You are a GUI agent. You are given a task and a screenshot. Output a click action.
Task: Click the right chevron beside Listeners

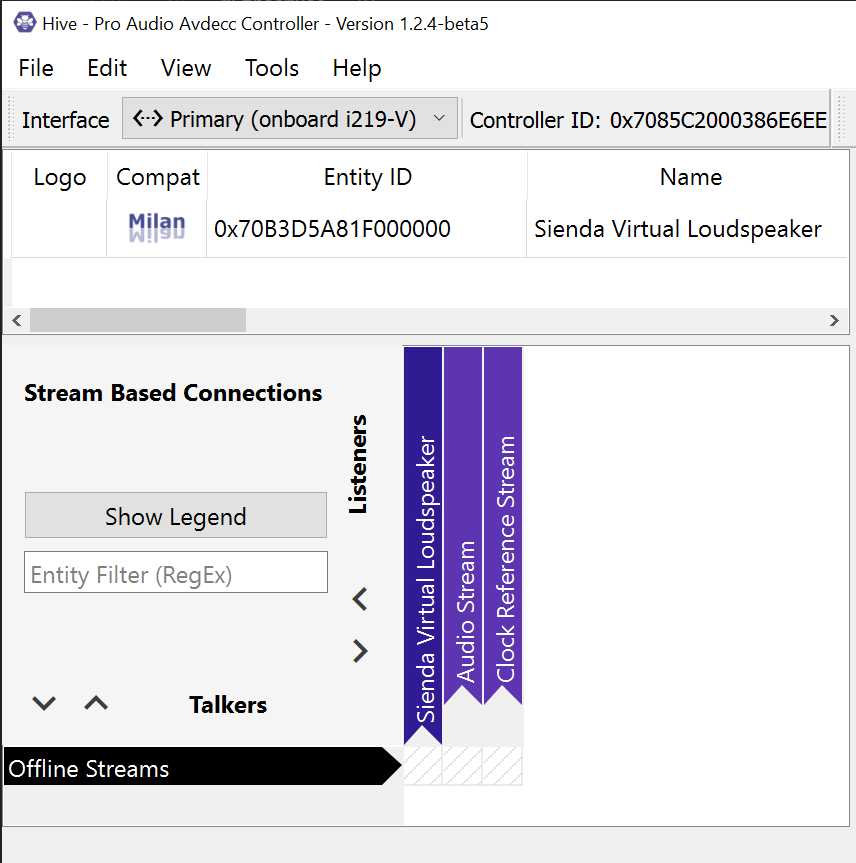point(360,651)
